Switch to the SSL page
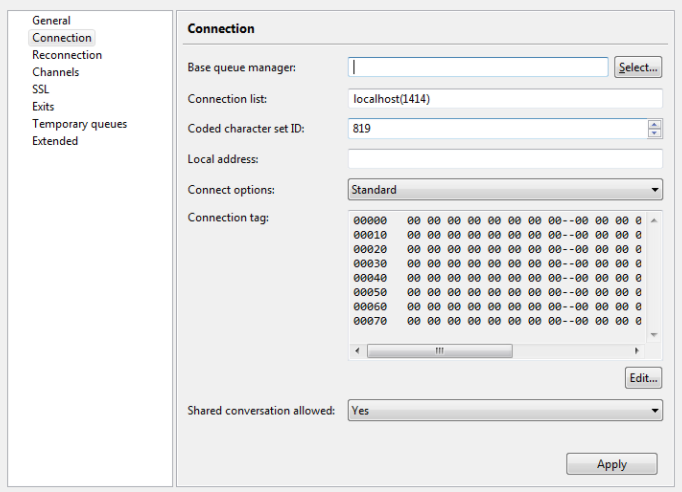This screenshot has height=492, width=682. coord(40,89)
